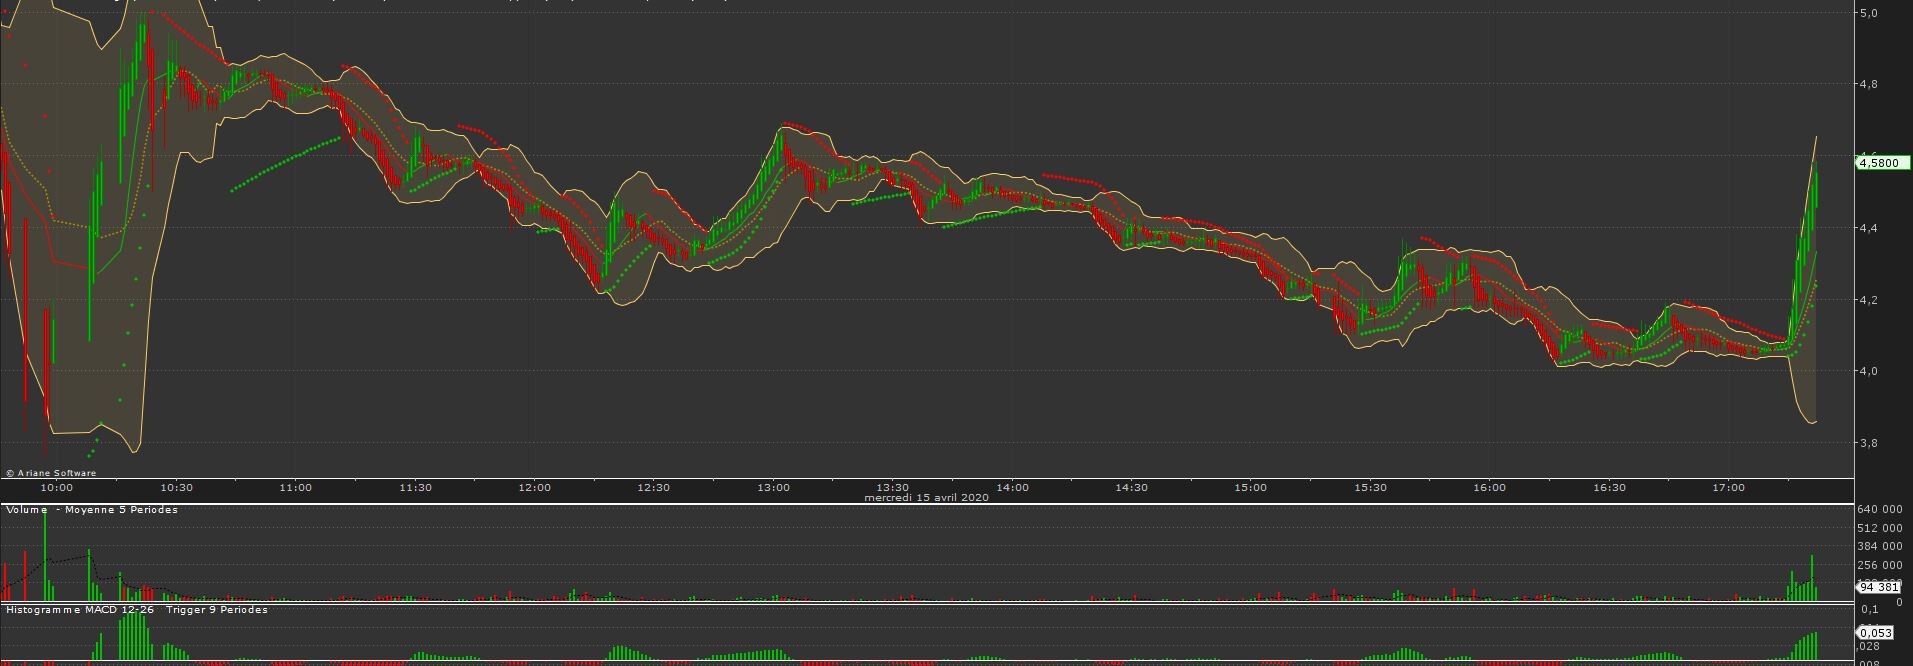Click the 94 381 volume value tag
1913x666 pixels.
[x=1878, y=587]
